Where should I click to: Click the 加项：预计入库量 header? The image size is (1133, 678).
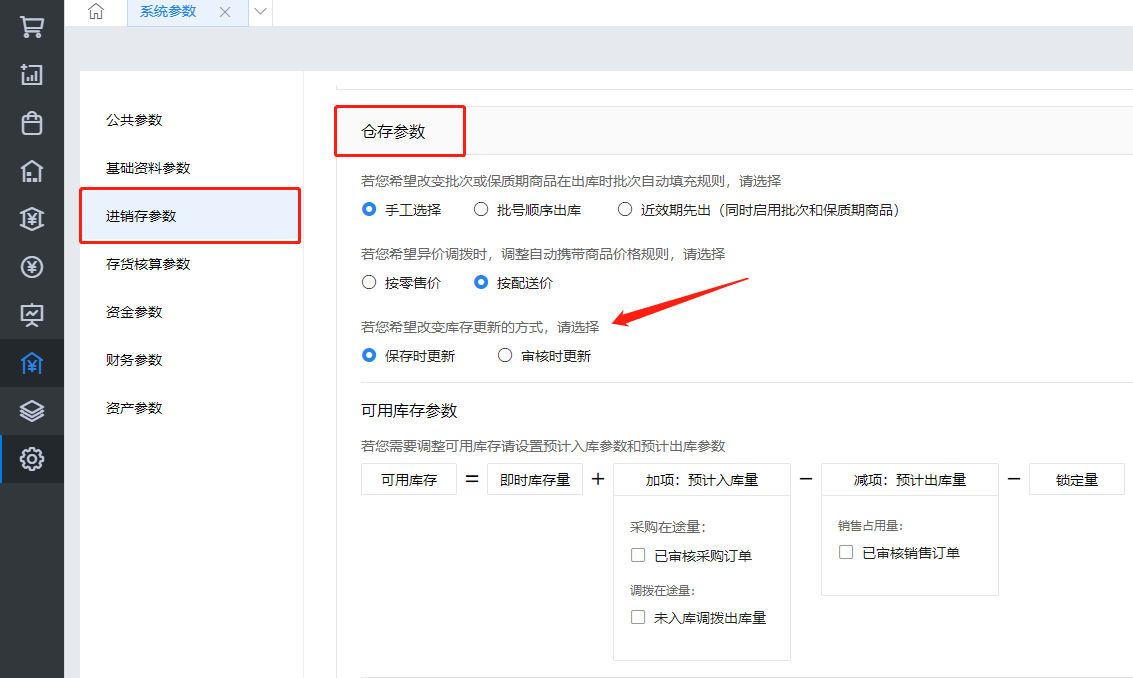(x=702, y=479)
